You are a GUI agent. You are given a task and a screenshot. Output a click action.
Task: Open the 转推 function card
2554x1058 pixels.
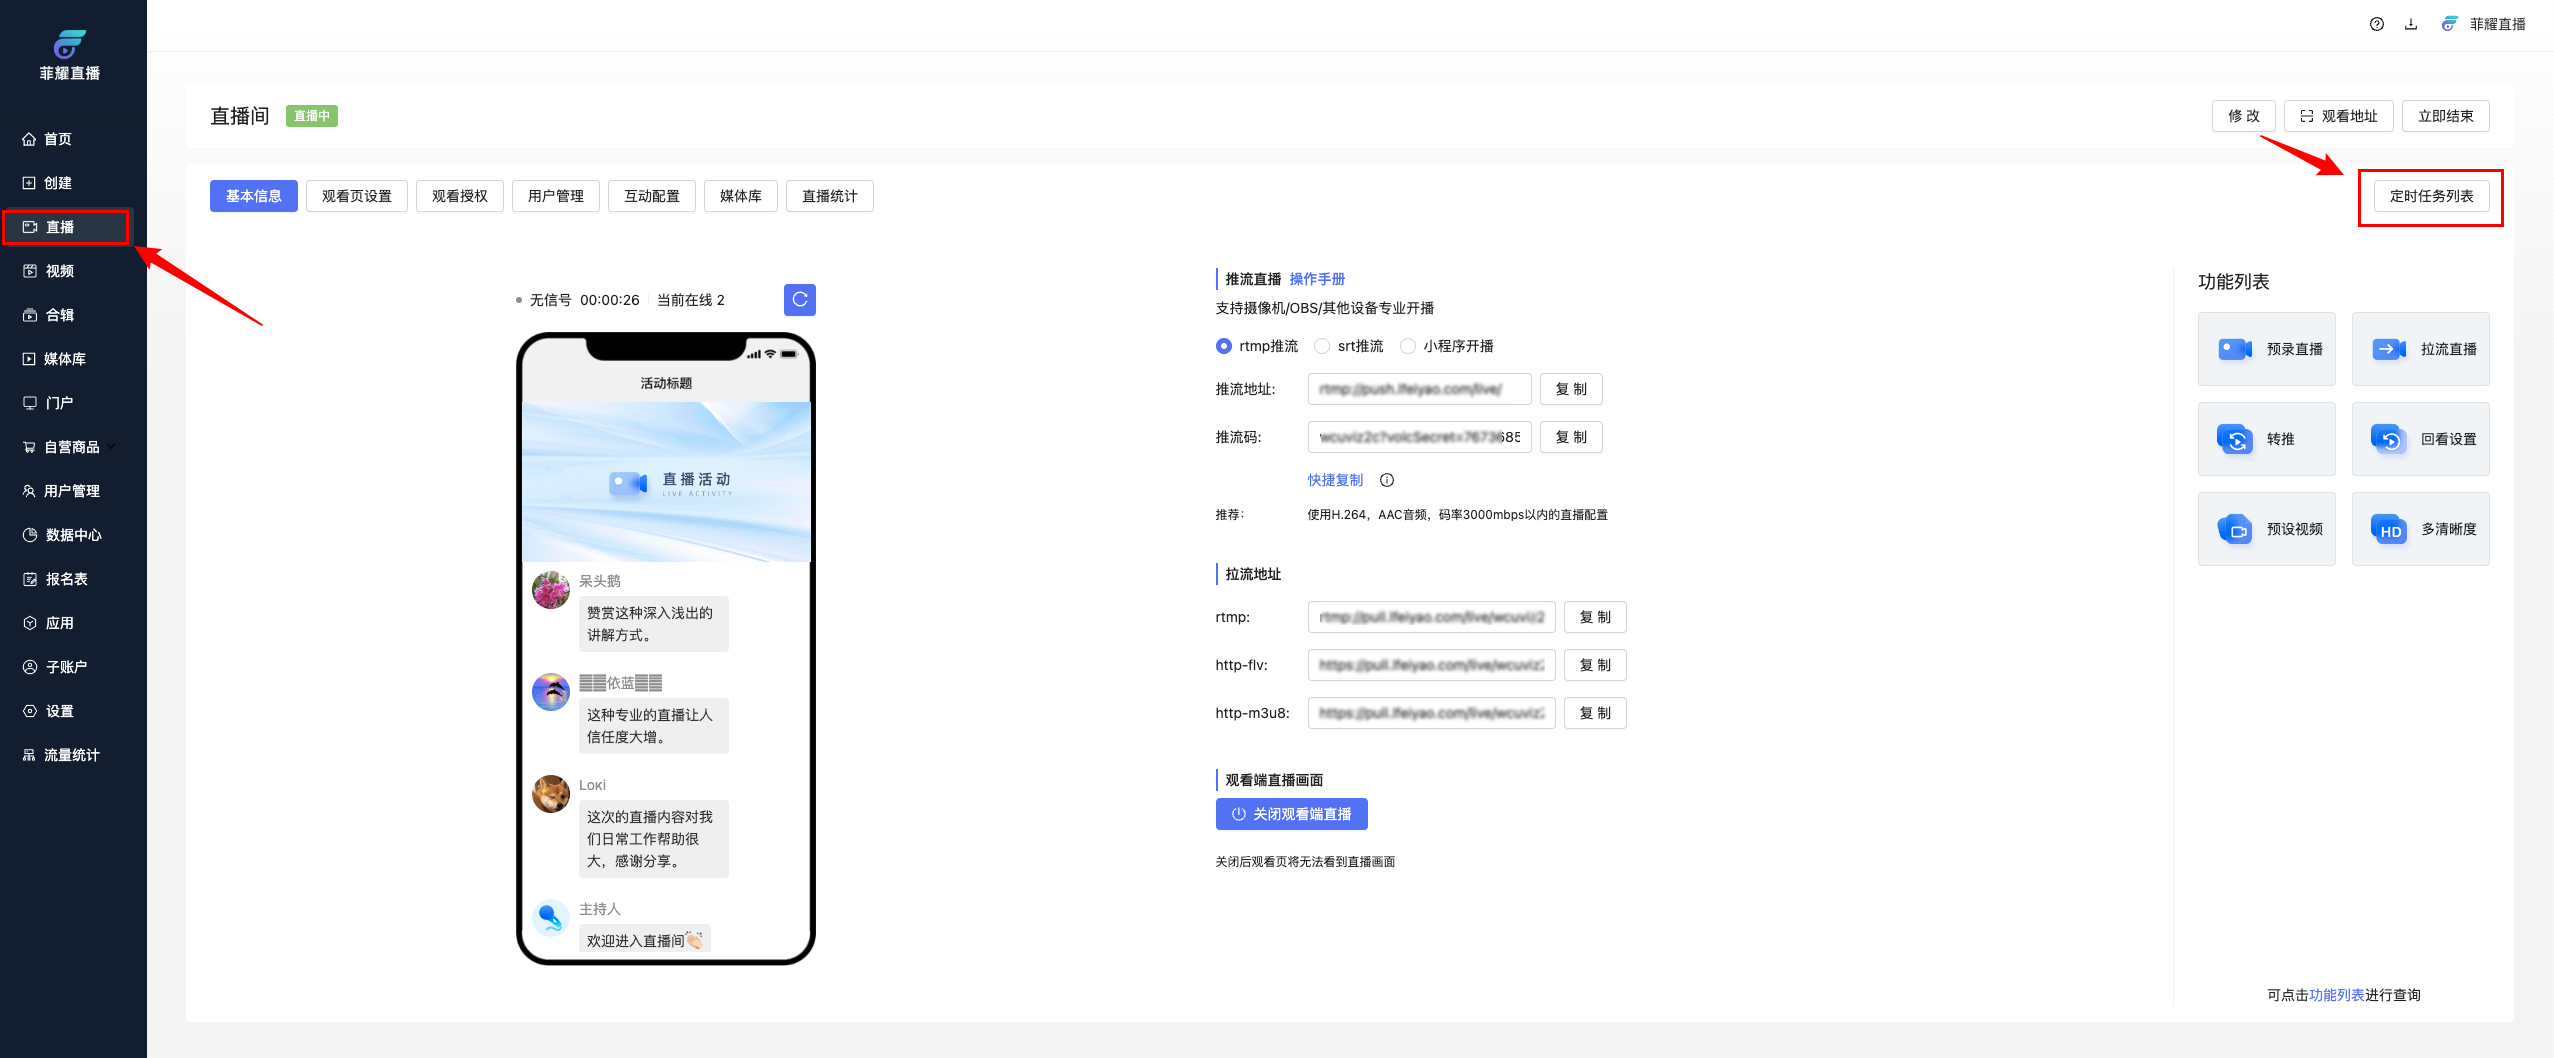pos(2266,439)
